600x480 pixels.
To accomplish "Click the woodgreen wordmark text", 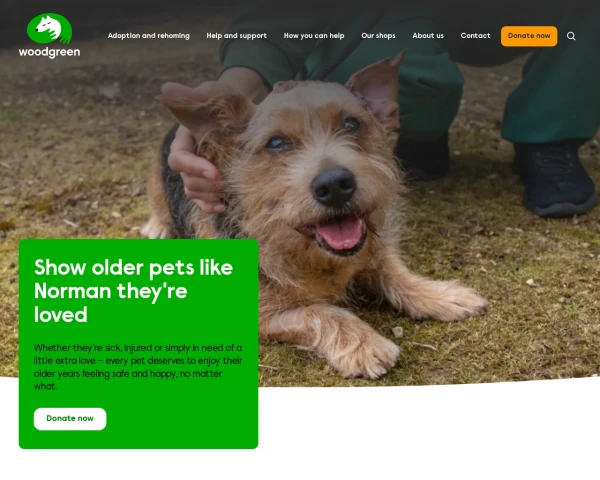I will 49,52.
